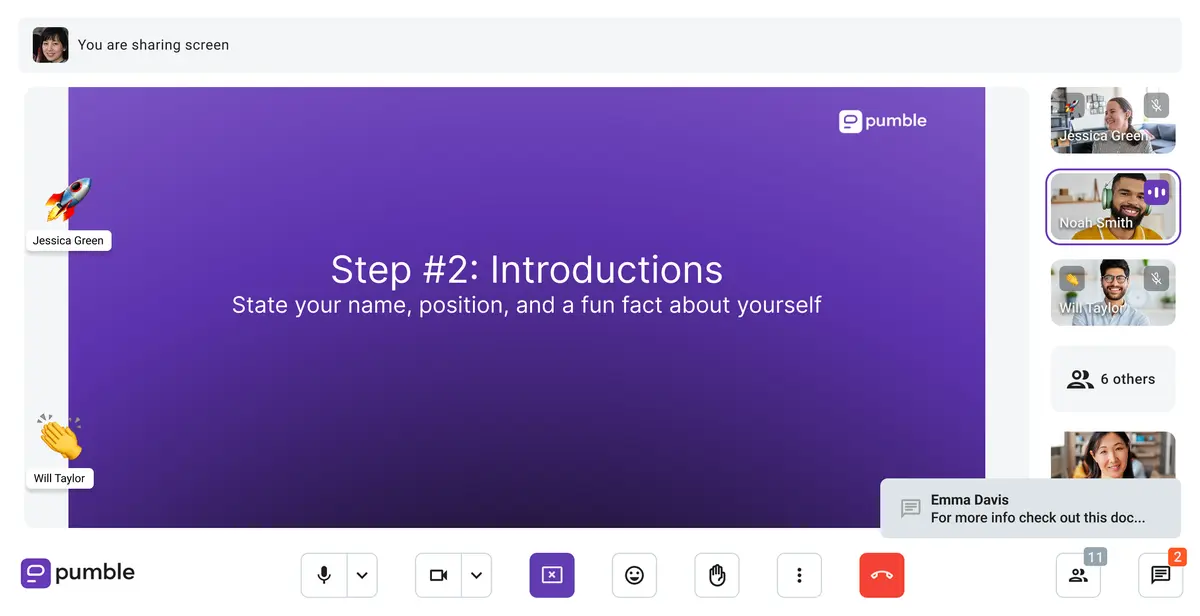
Task: Stop sharing your screen
Action: coord(552,575)
